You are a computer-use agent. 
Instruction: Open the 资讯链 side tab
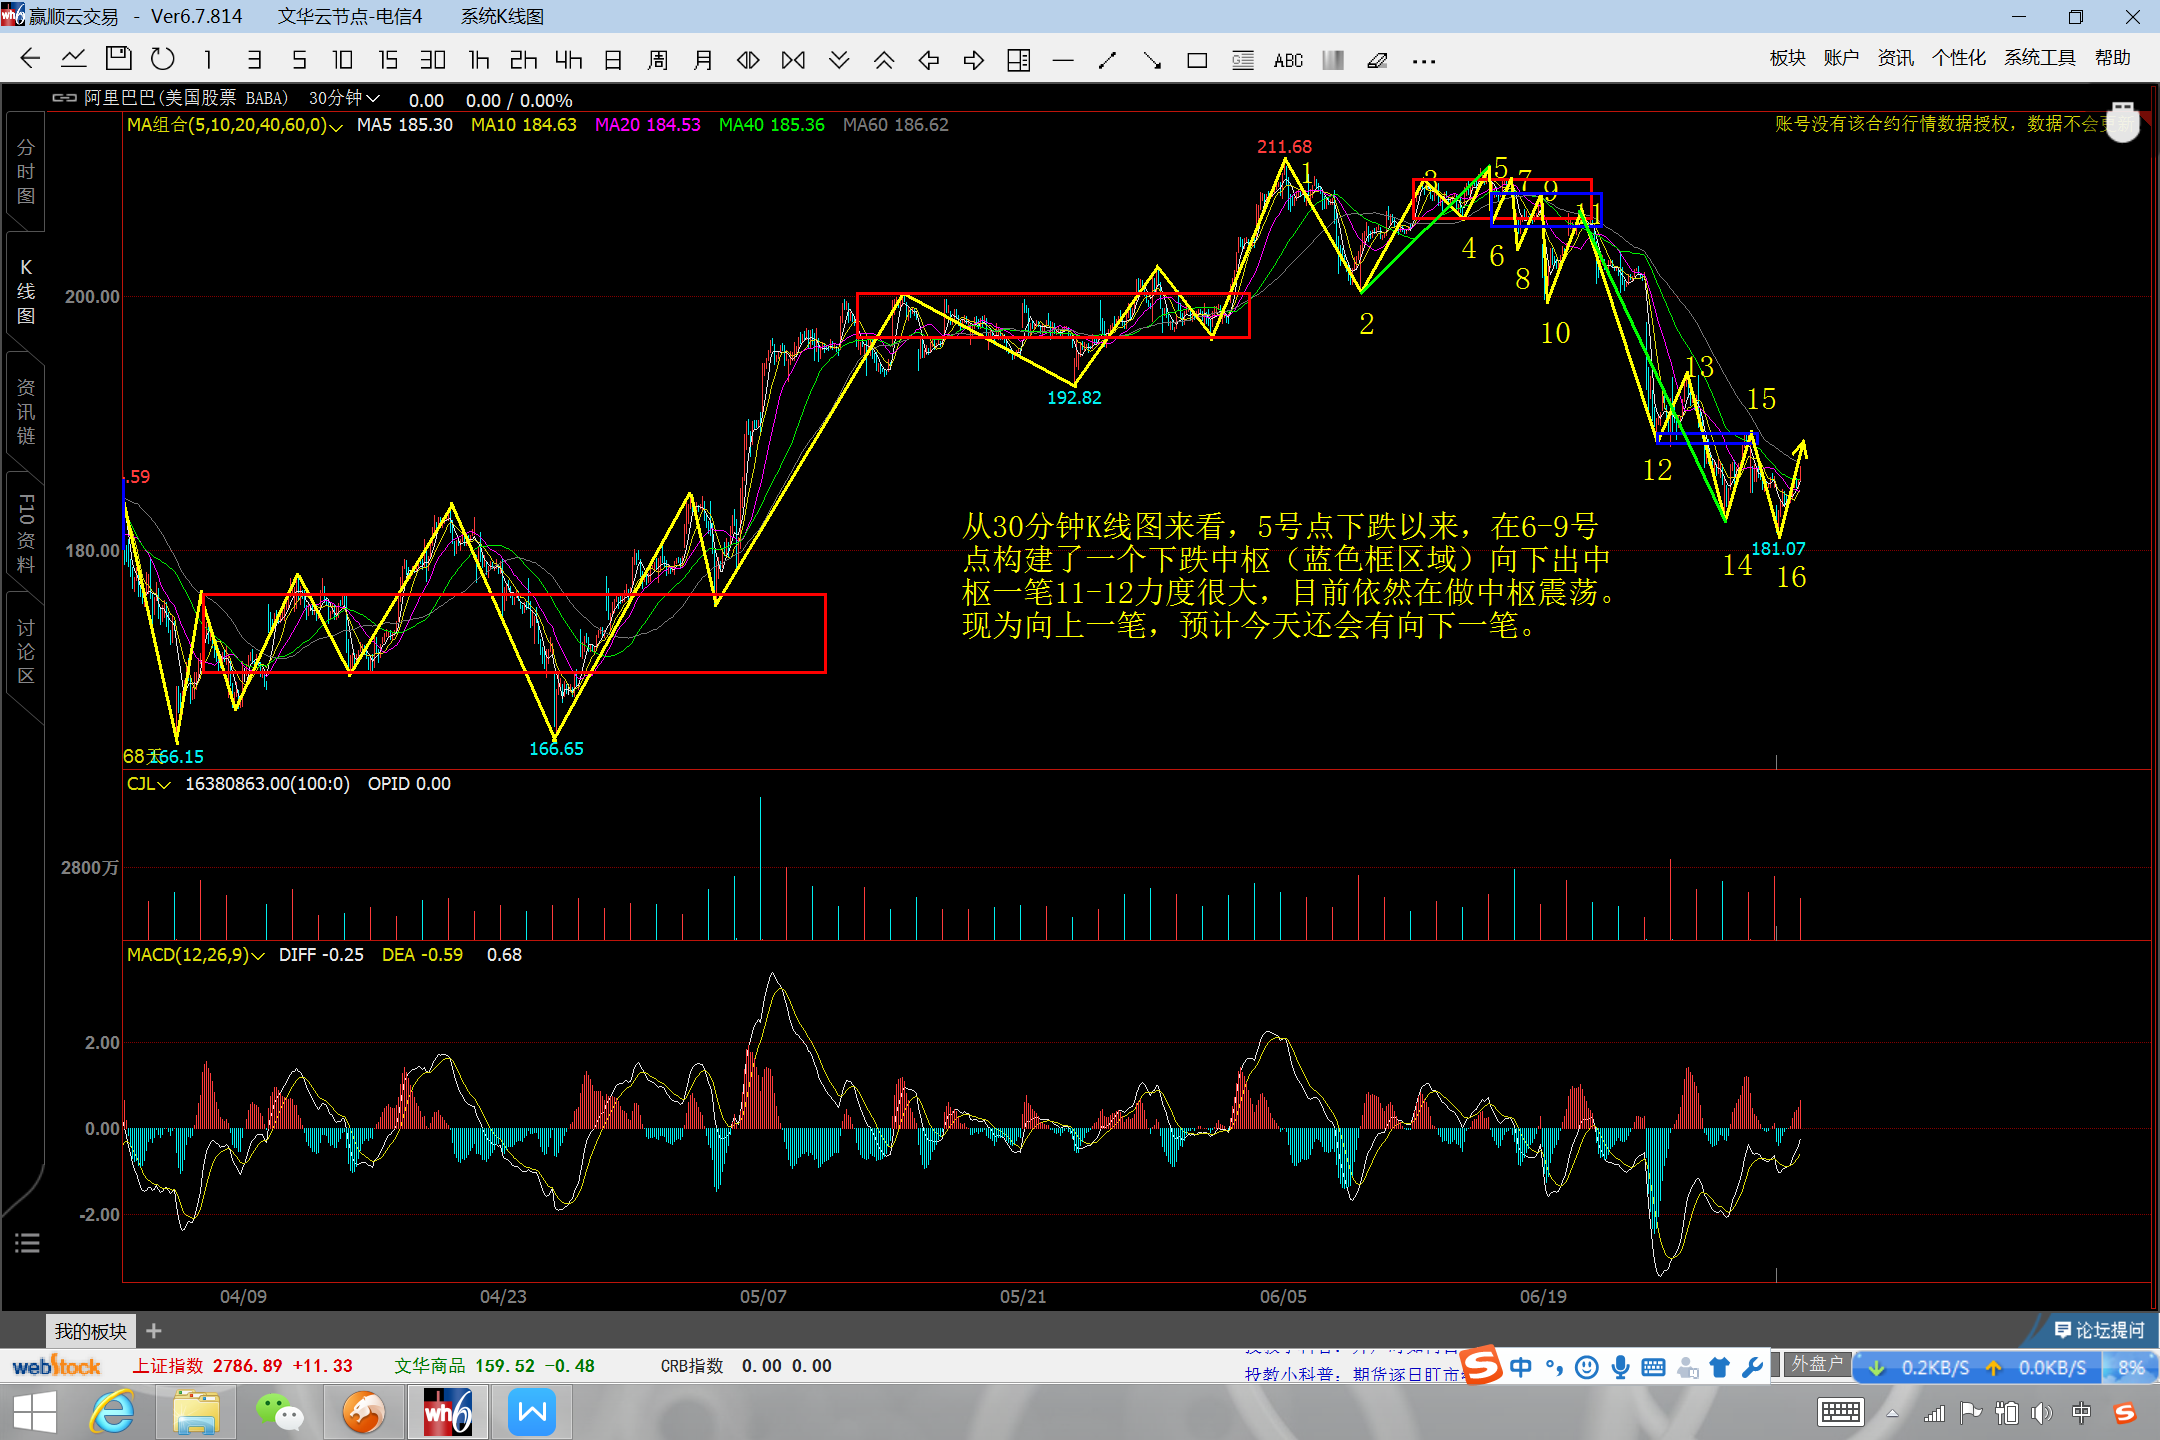coord(26,412)
